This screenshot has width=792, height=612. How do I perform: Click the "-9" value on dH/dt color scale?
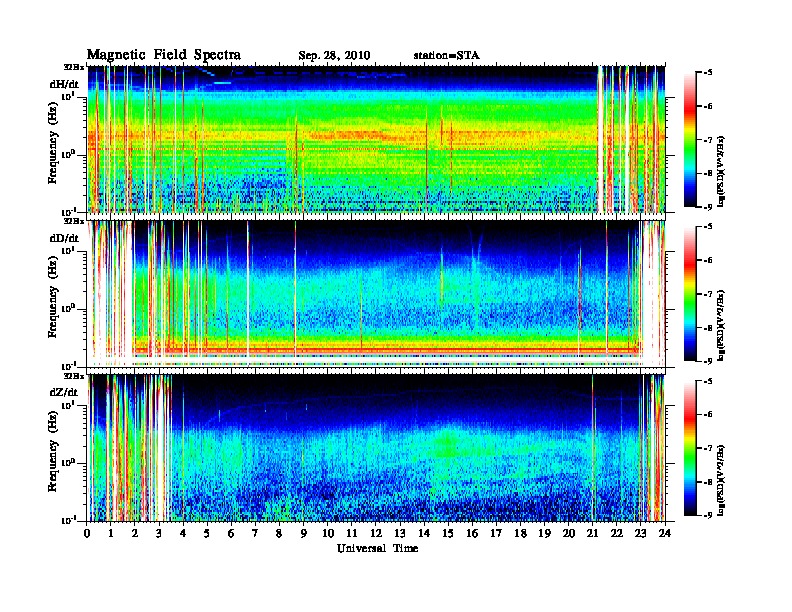pos(708,207)
